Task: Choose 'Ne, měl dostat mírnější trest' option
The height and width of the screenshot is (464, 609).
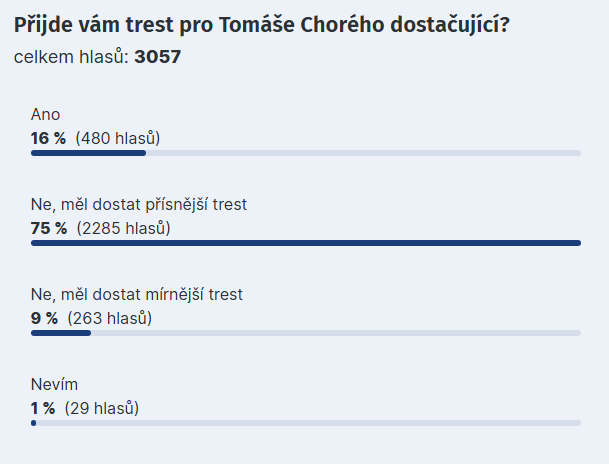Action: coord(137,295)
